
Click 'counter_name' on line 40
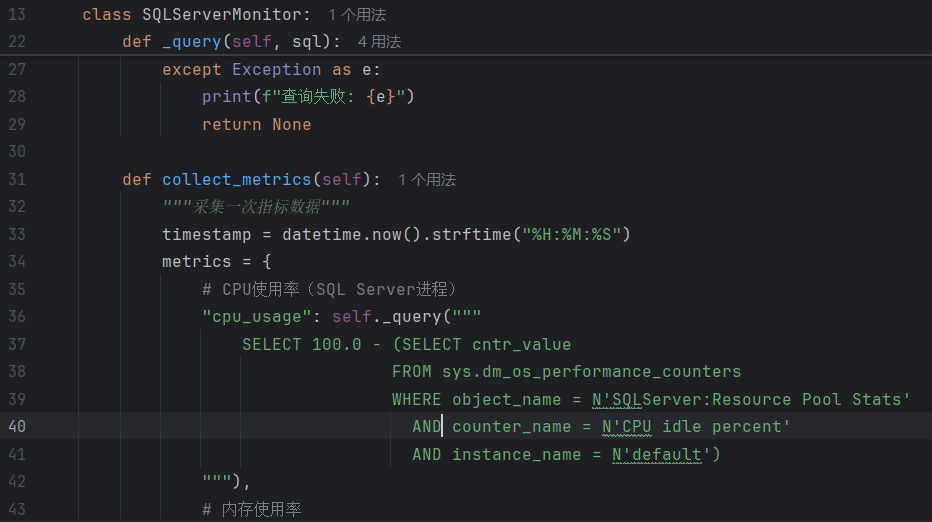point(511,426)
